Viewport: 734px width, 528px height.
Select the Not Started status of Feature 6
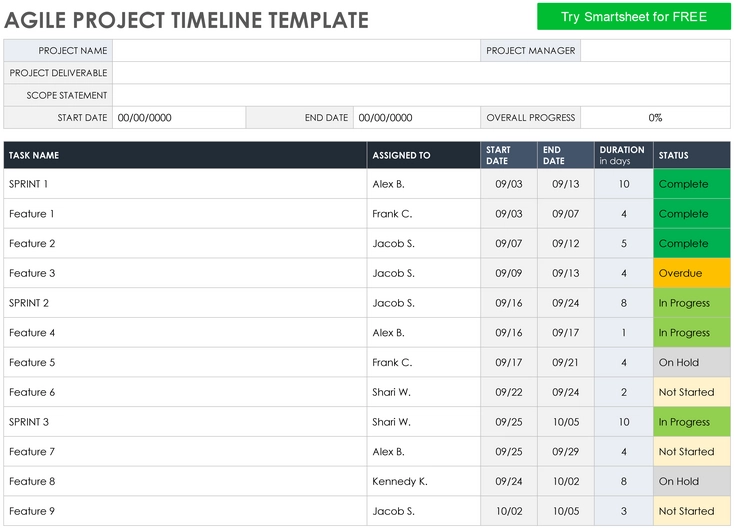(x=692, y=392)
